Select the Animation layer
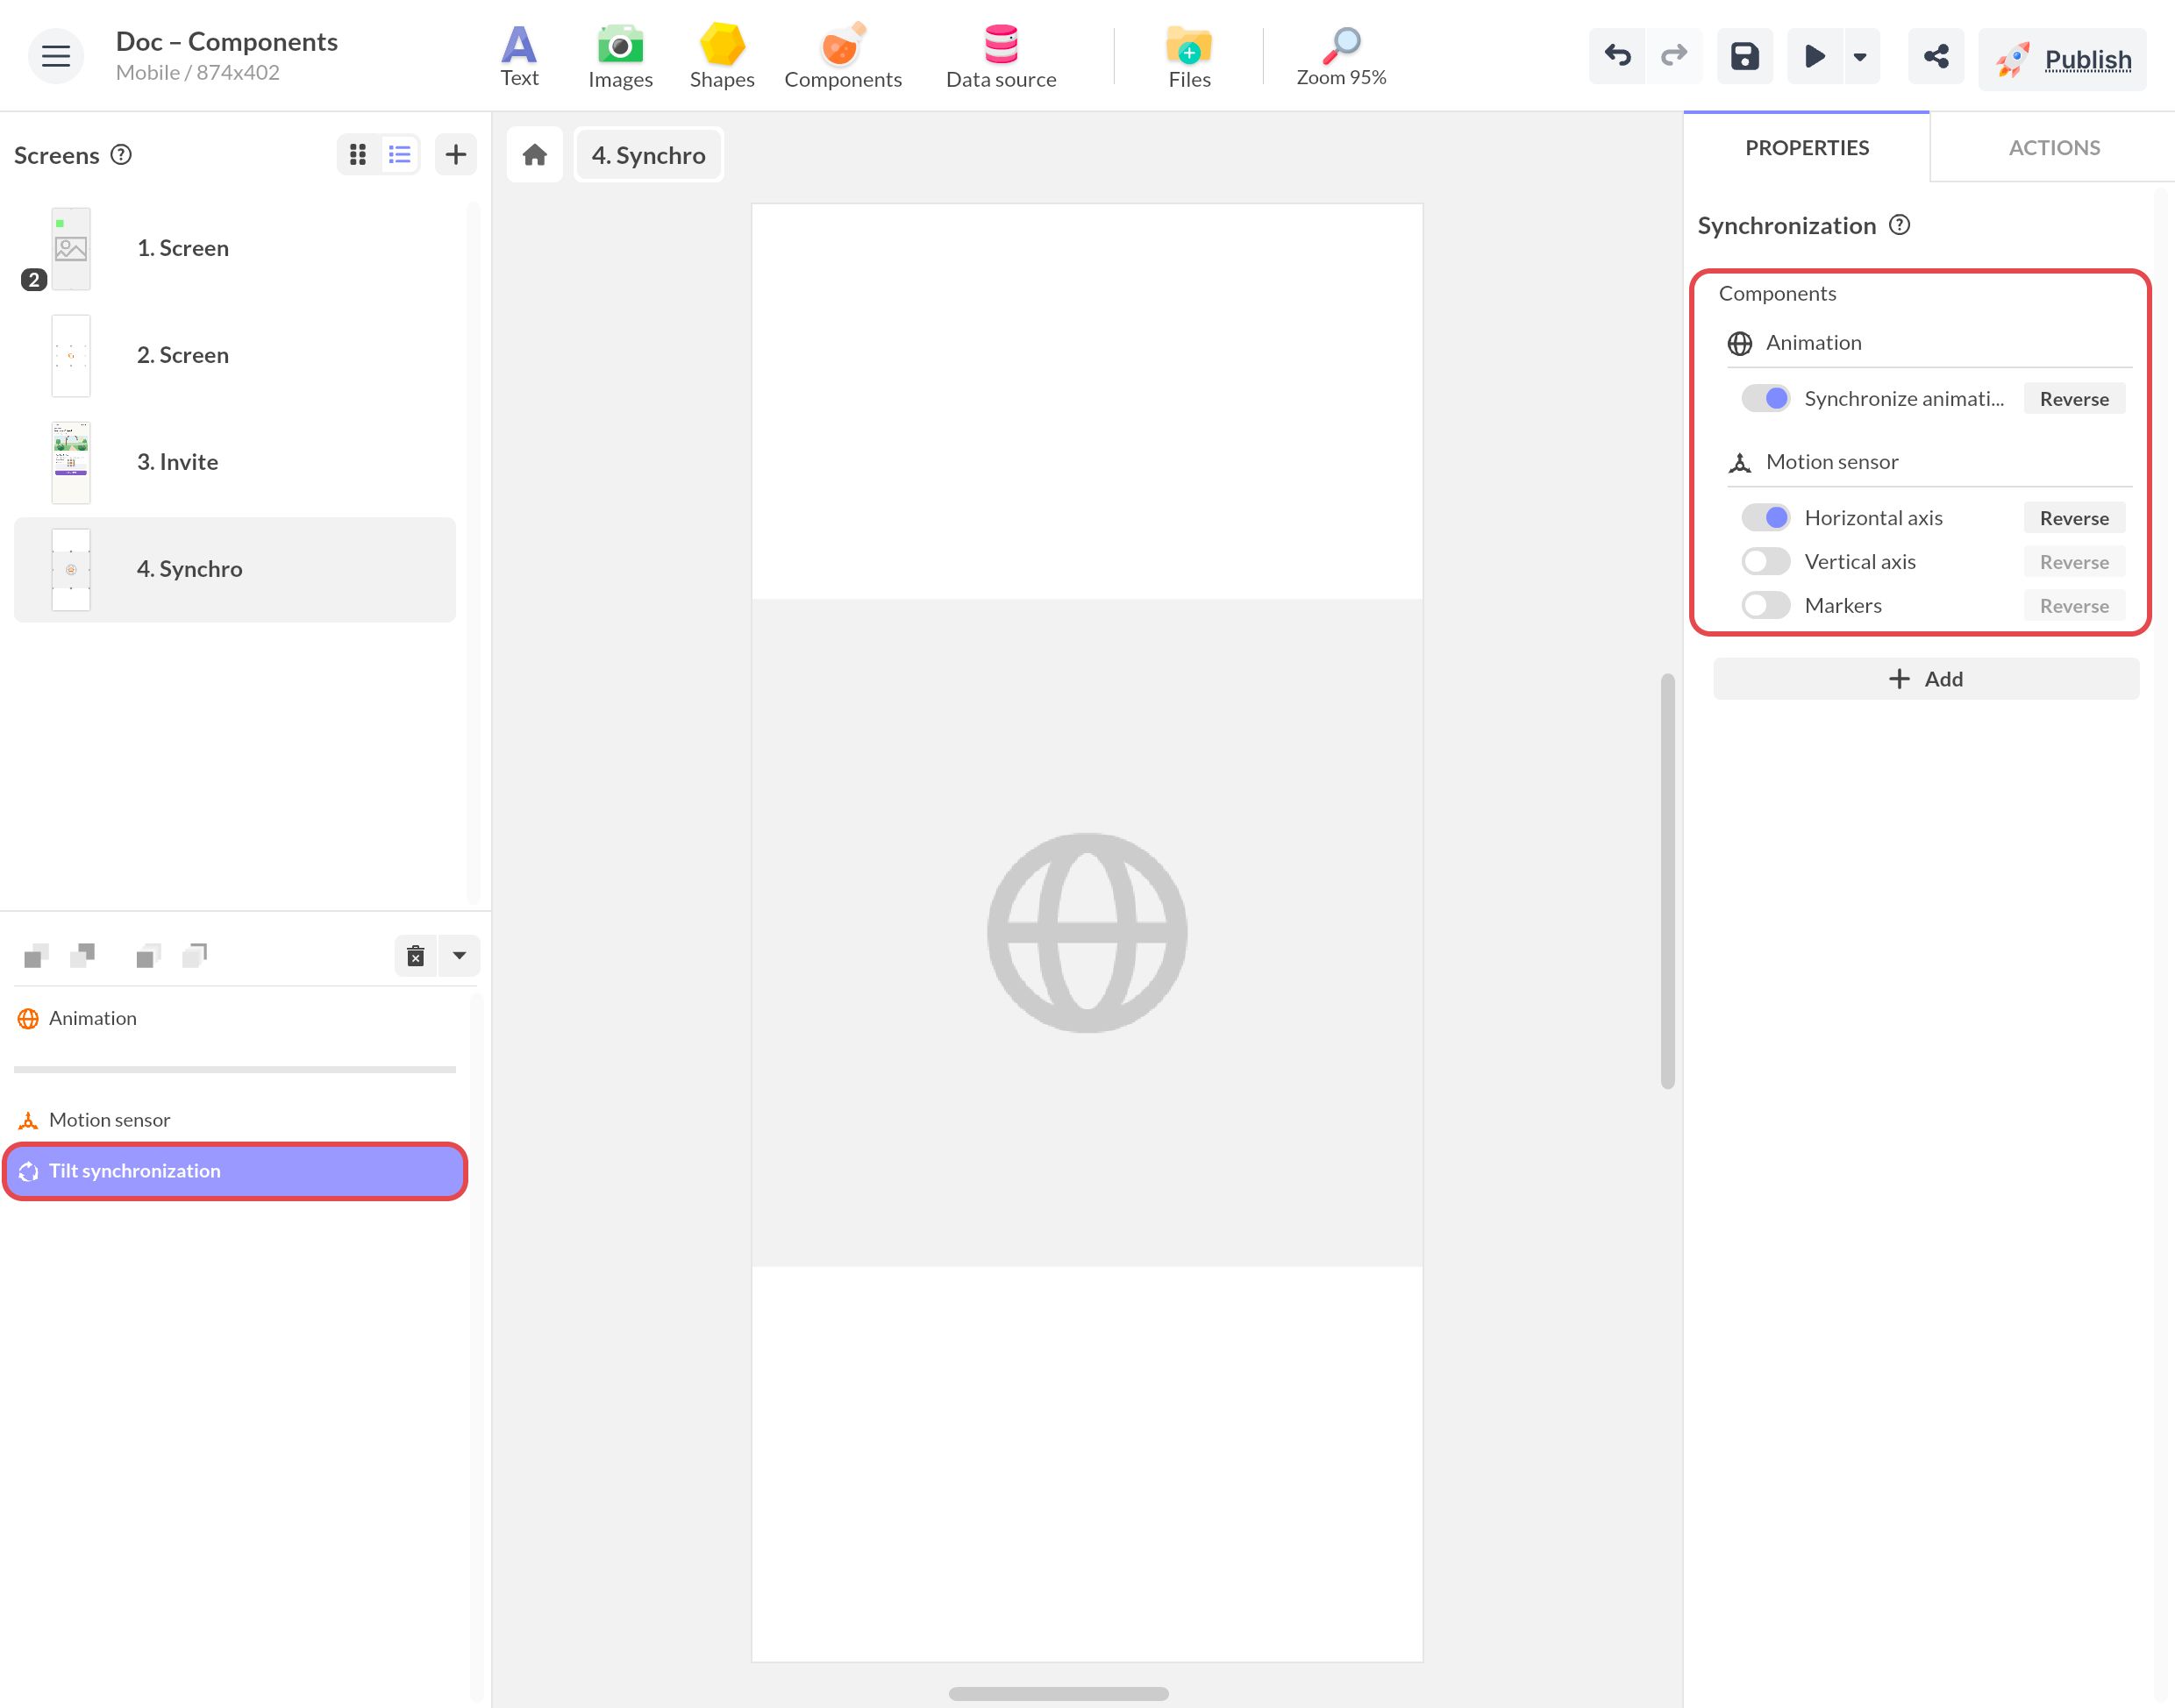Viewport: 2175px width, 1708px height. [234, 1018]
